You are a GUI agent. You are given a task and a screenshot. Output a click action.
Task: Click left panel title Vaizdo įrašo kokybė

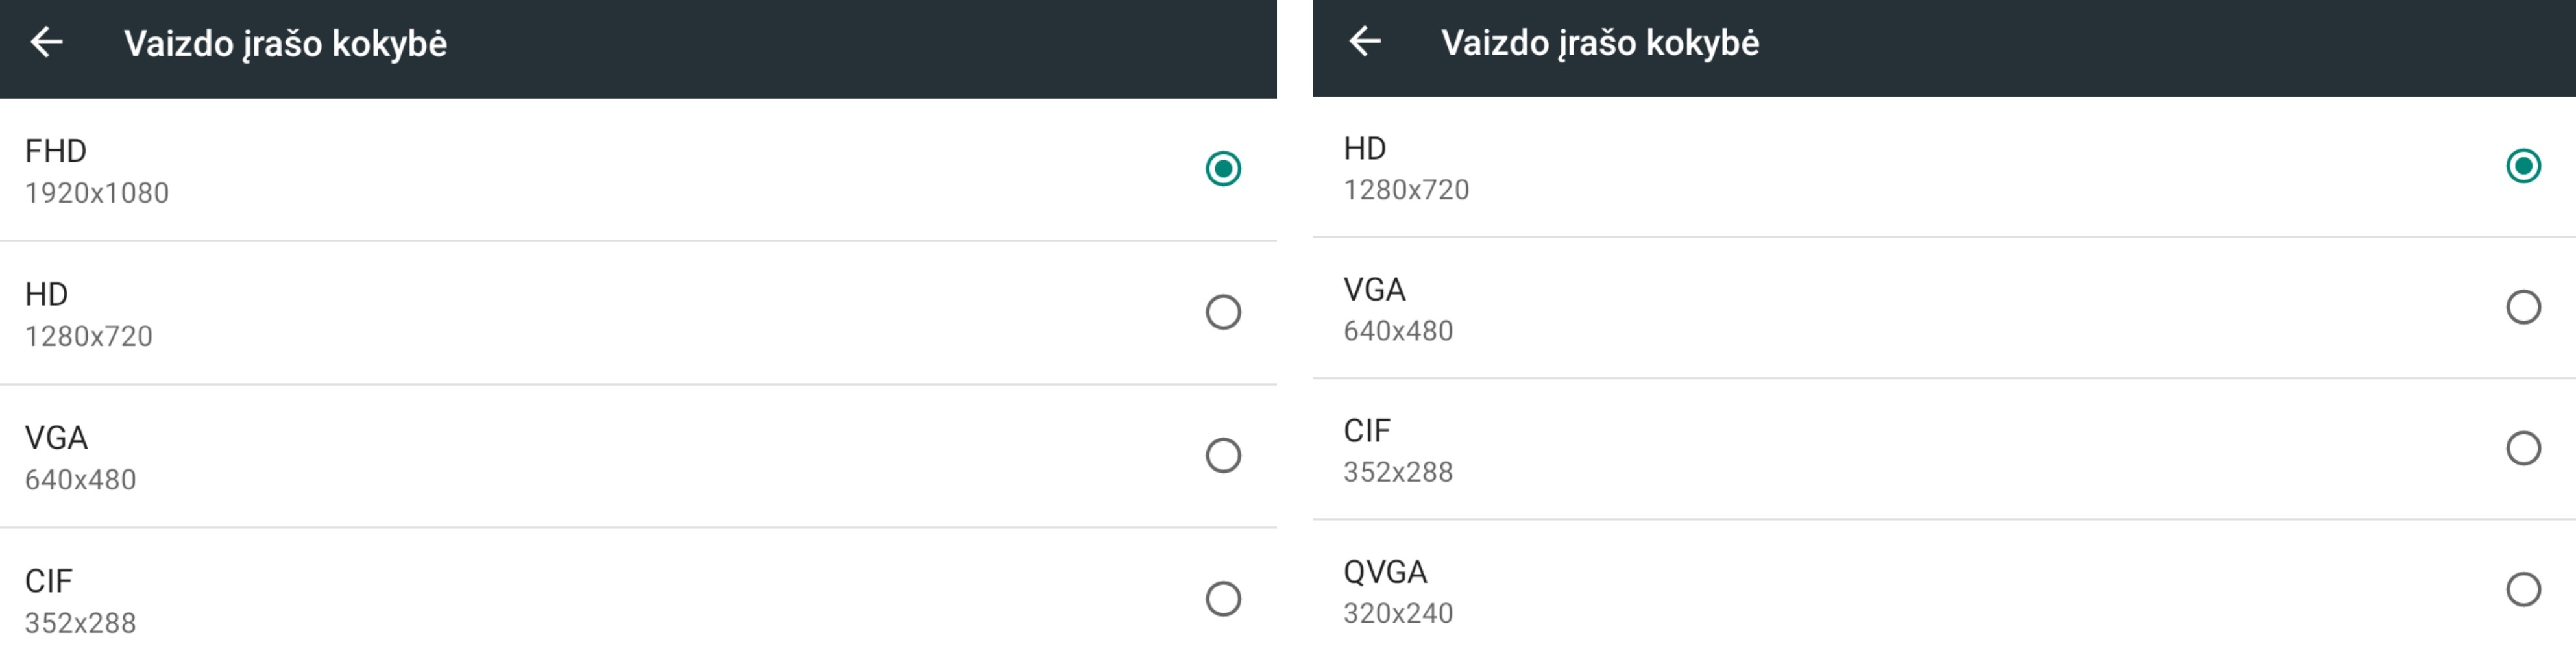click(285, 44)
